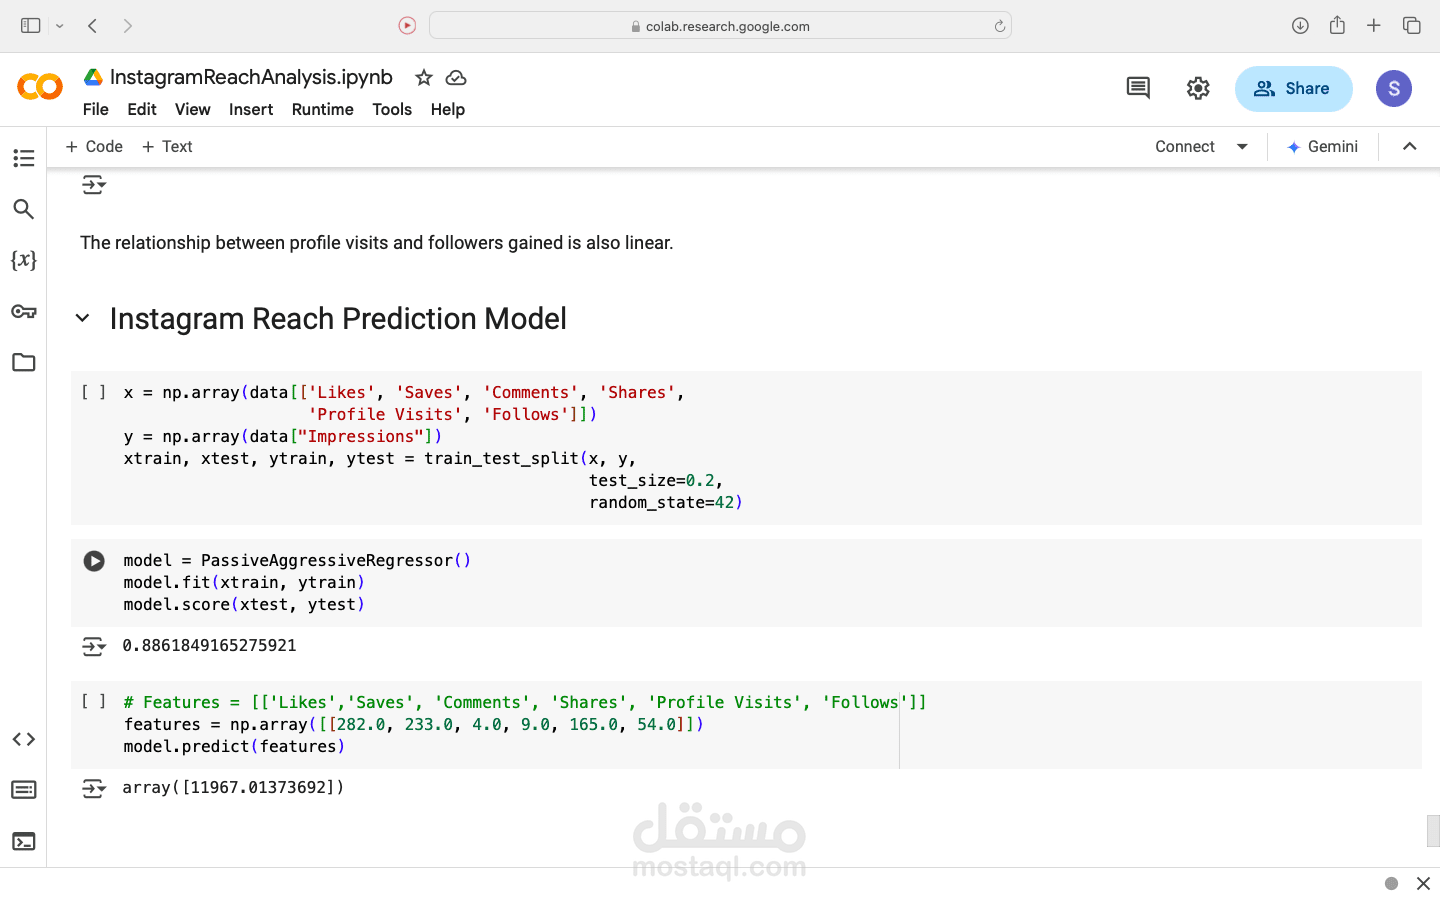Toggle output of the prediction array cell
This screenshot has width=1440, height=900.
94,789
